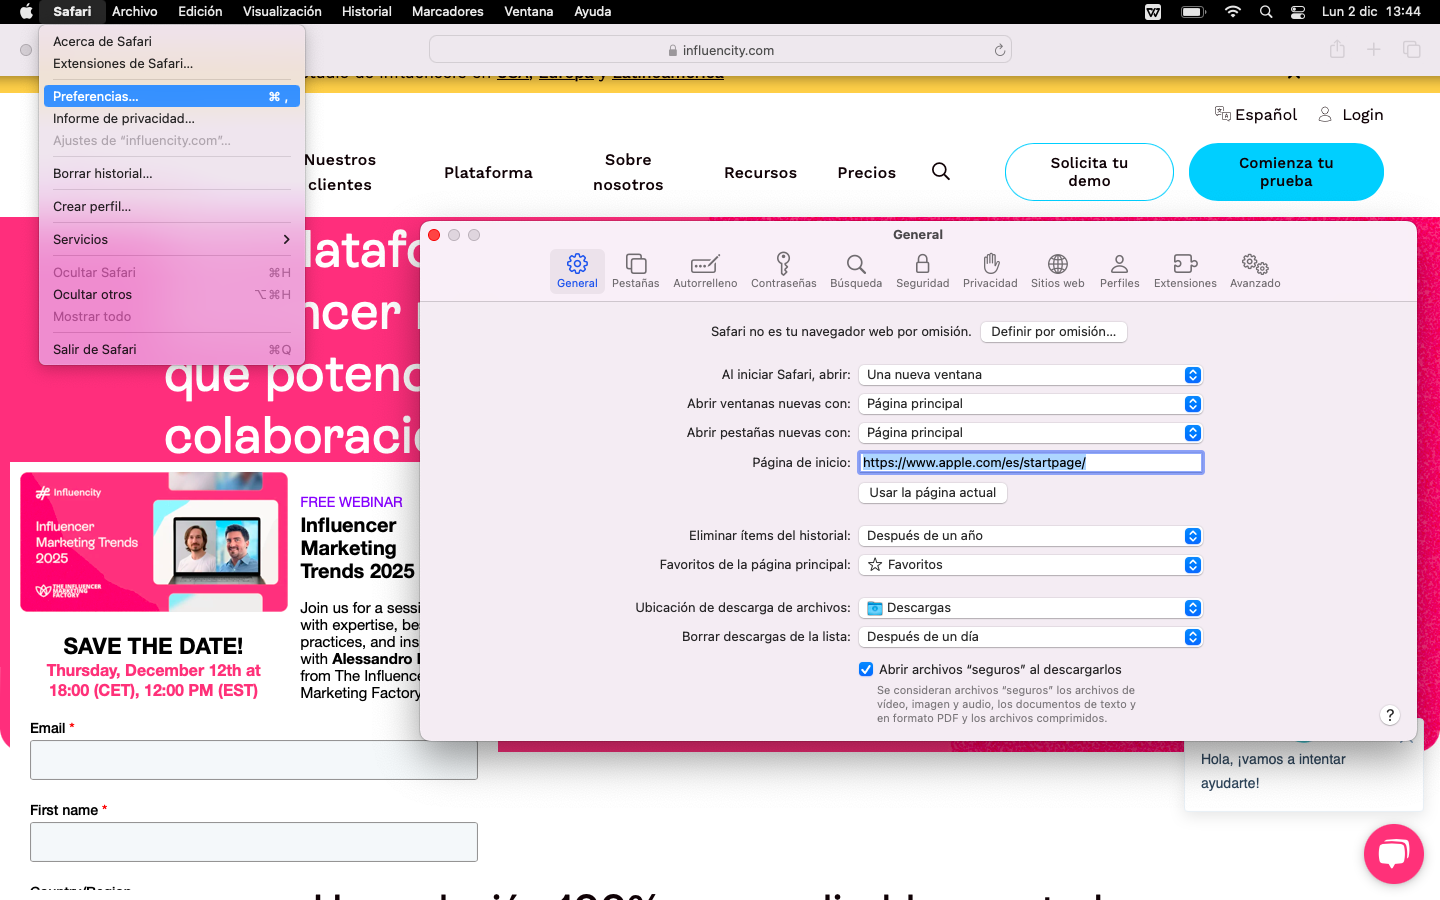Select Acerca de Safari menu item
Viewport: 1440px width, 900px height.
pos(172,41)
